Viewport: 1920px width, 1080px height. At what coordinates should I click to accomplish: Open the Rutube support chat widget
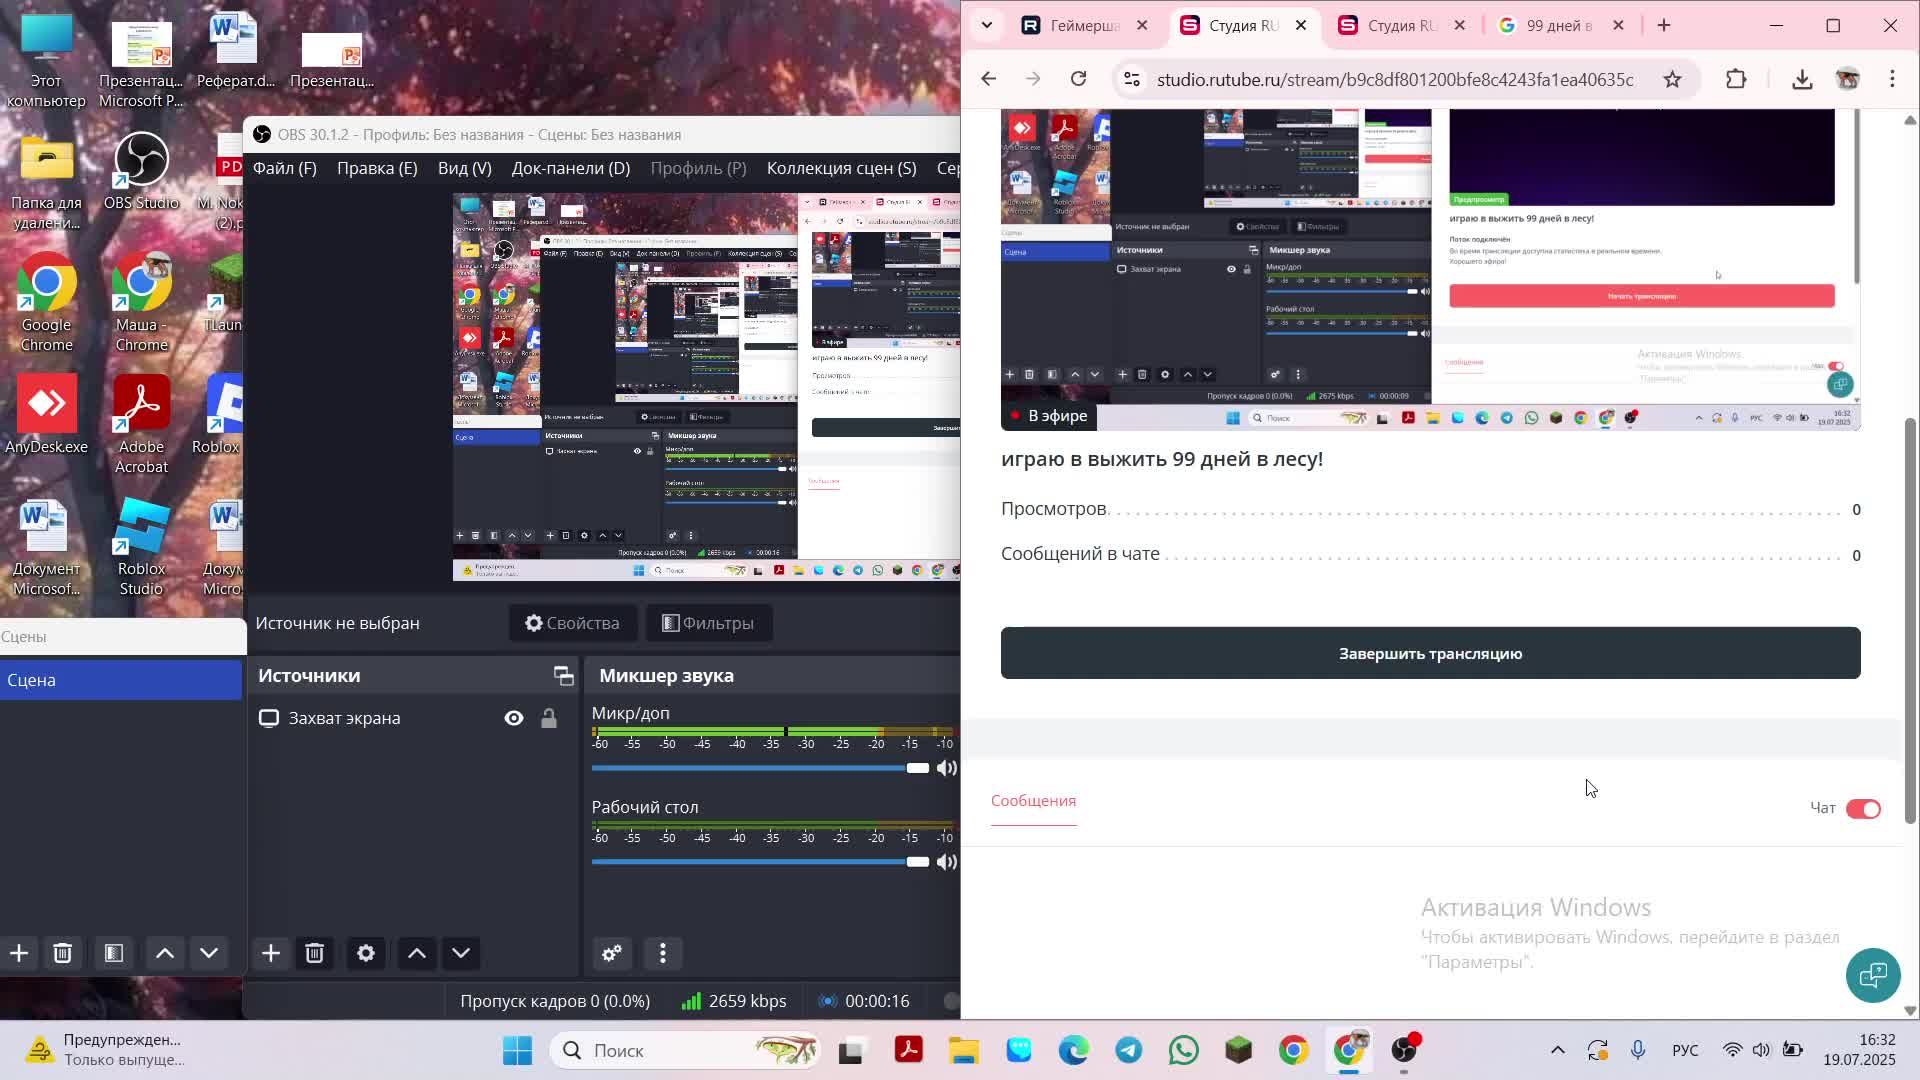tap(1872, 975)
